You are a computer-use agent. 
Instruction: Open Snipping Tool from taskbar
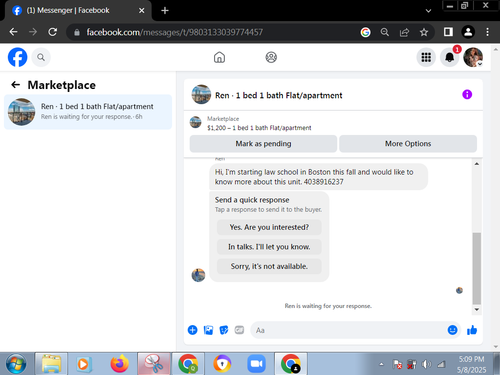pyautogui.click(x=154, y=364)
